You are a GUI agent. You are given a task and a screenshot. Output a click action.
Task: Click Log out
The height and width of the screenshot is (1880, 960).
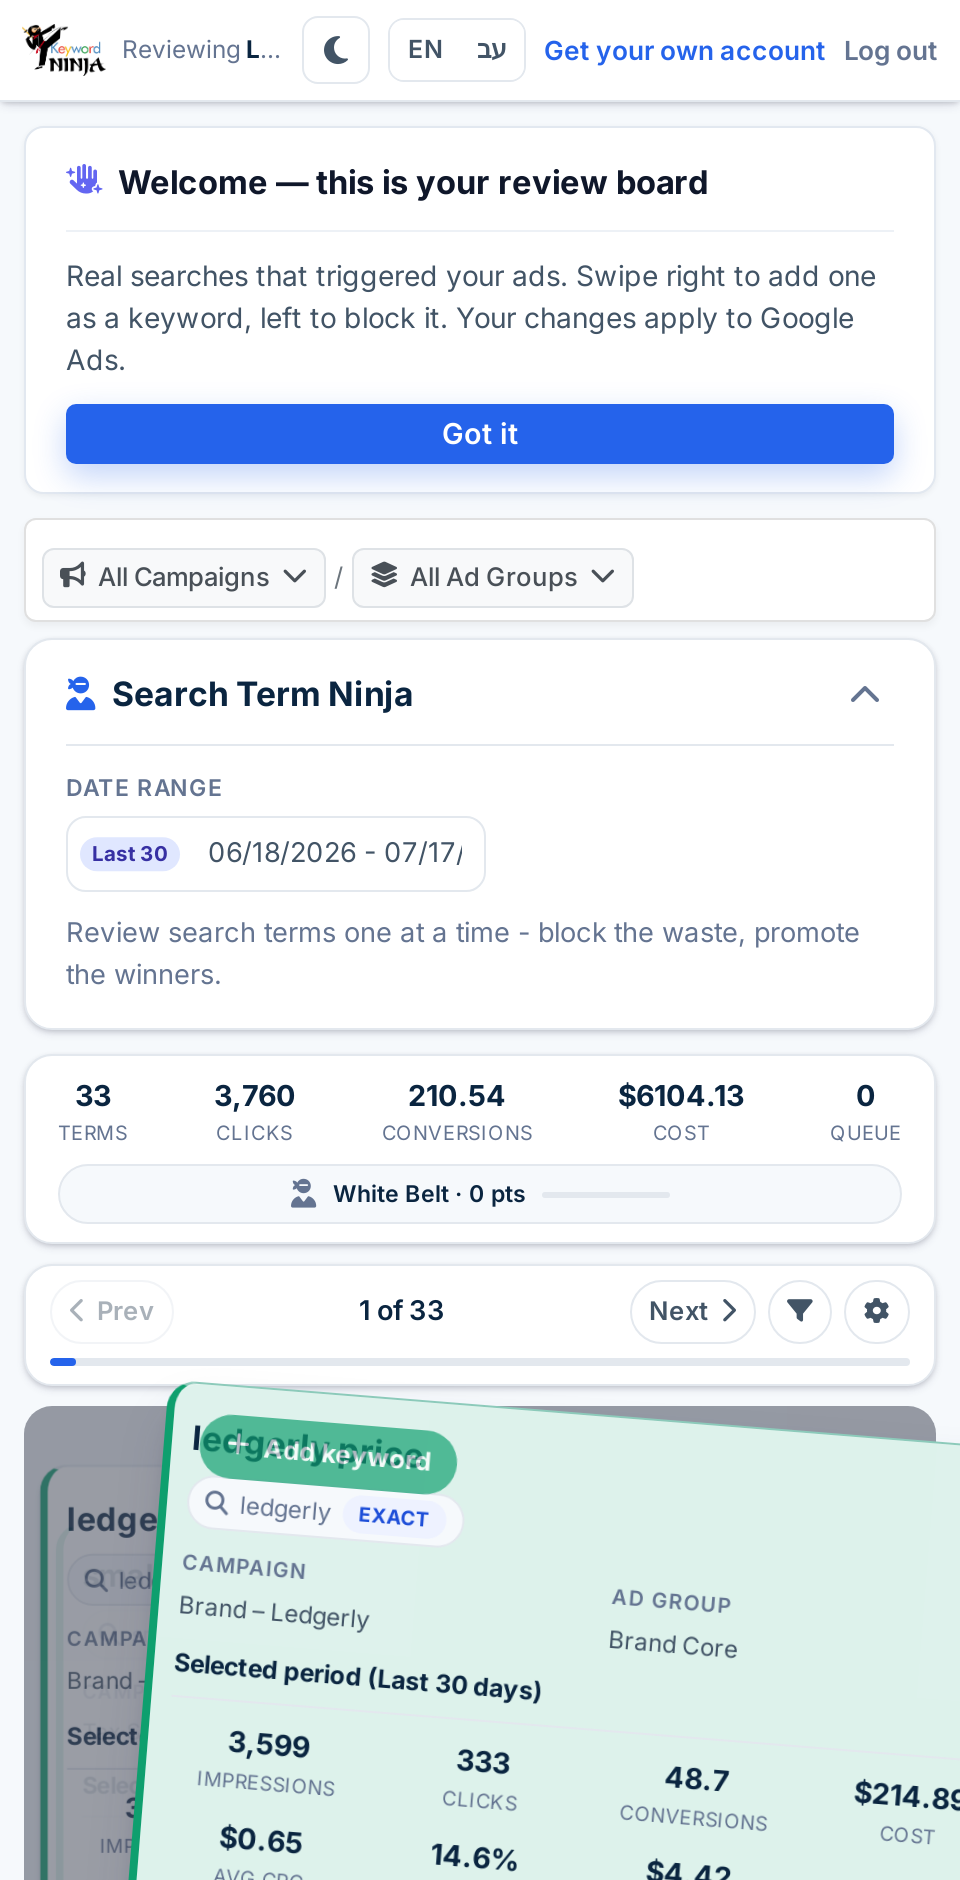[x=890, y=51]
